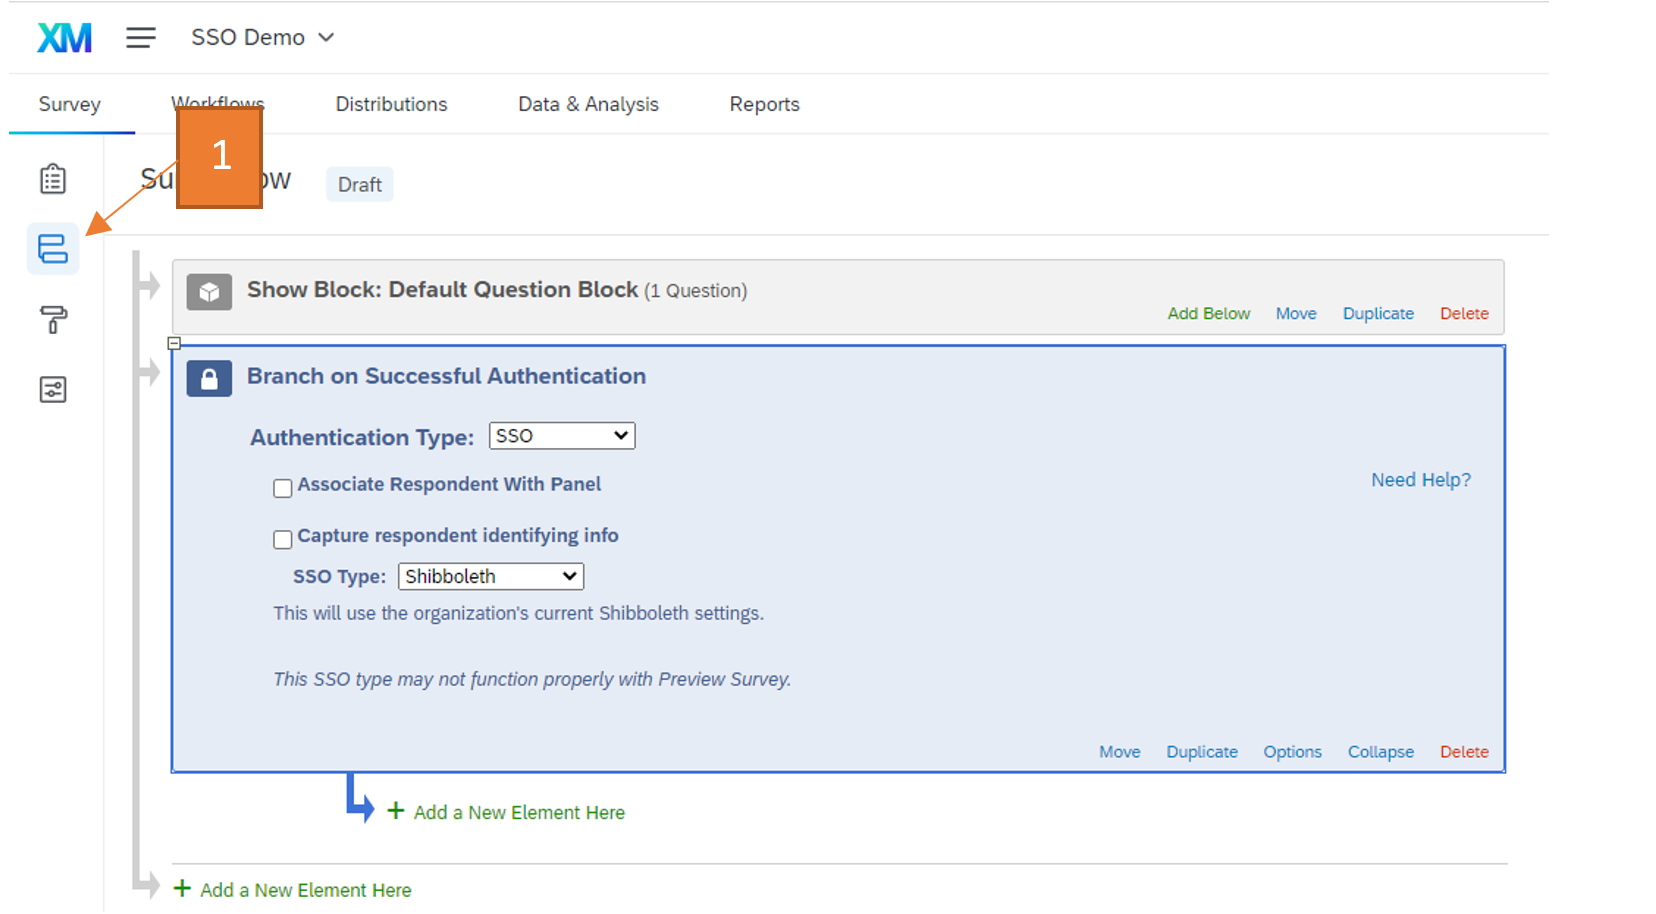
Task: Open the Need Help? link
Action: tap(1421, 480)
